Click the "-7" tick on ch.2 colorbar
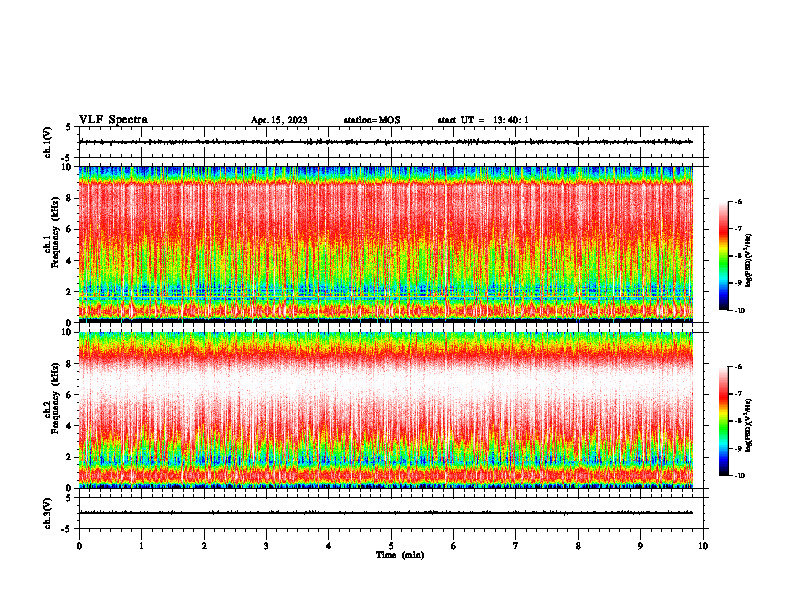The image size is (792, 612). 738,394
